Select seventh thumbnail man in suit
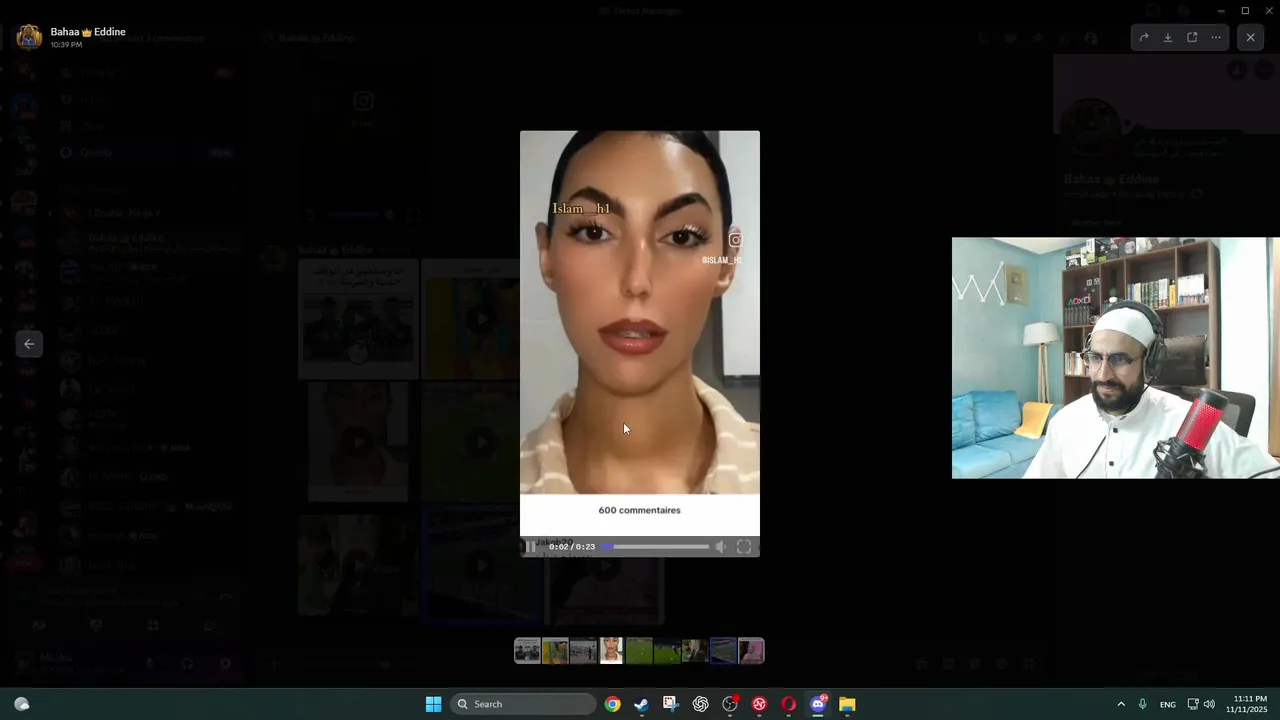The image size is (1280, 720). coord(695,651)
